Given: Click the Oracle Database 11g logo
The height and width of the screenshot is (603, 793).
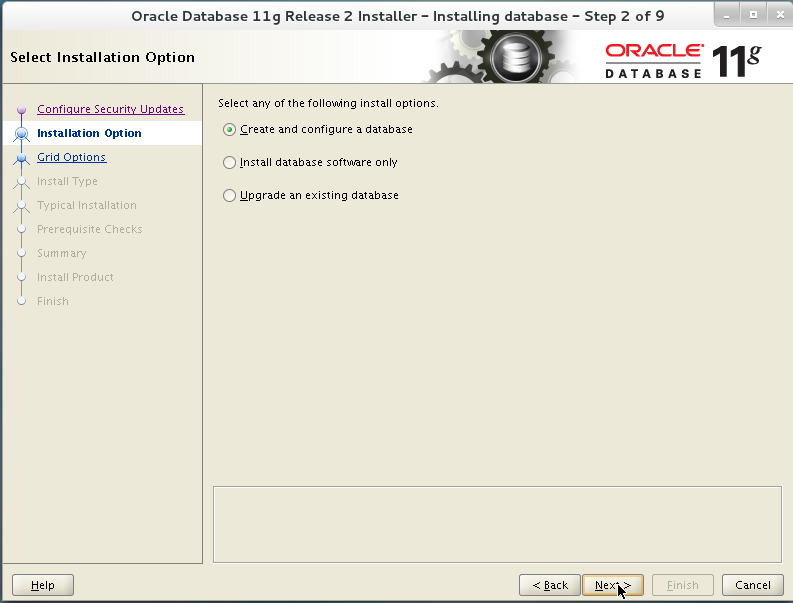Looking at the screenshot, I should coord(683,61).
